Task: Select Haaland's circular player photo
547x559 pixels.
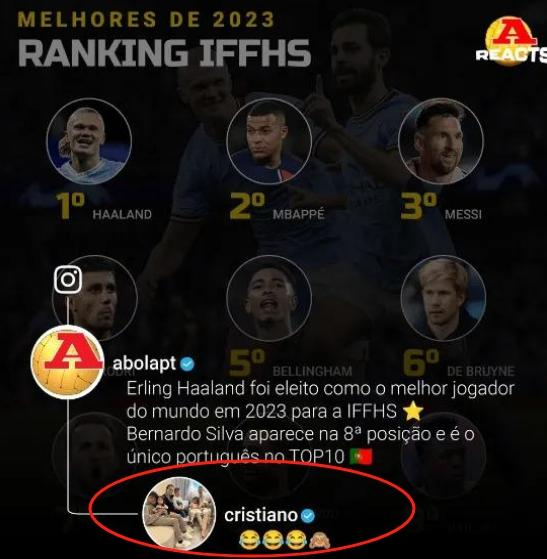Action: (89, 142)
